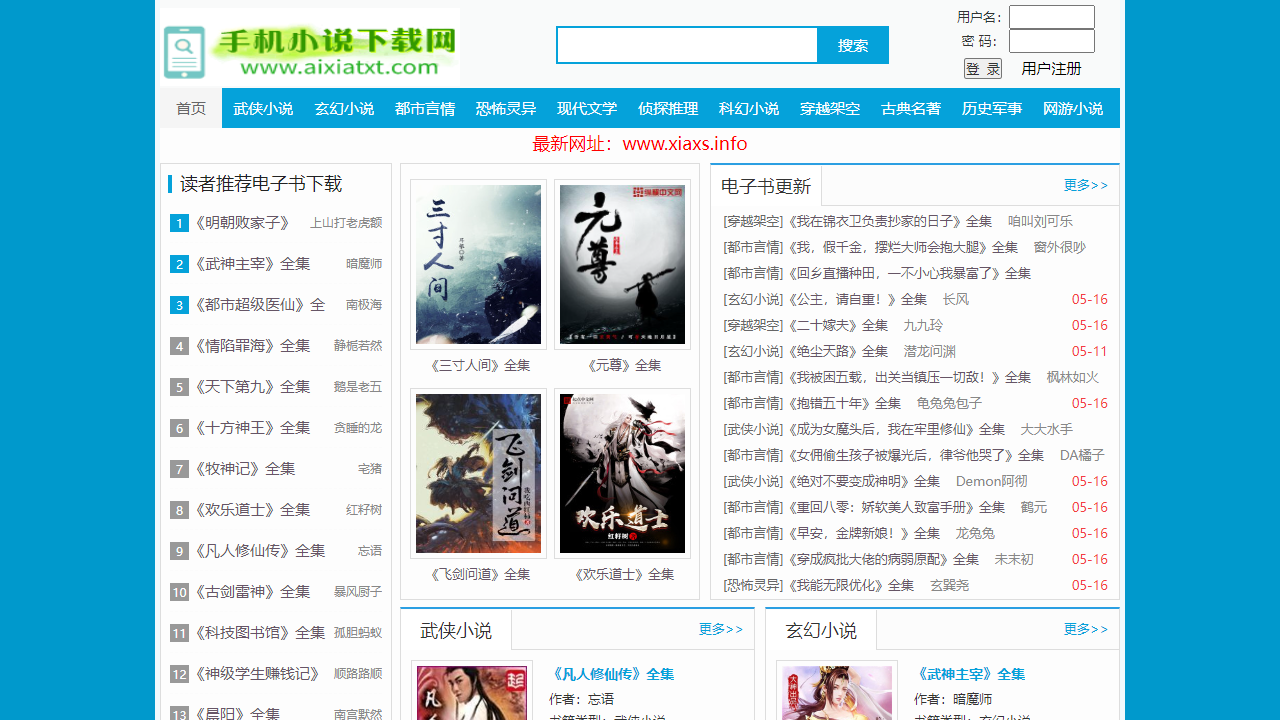This screenshot has height=720, width=1280.
Task: Open 《神级学生赚钱记》 in the recommended list
Action: 256,674
